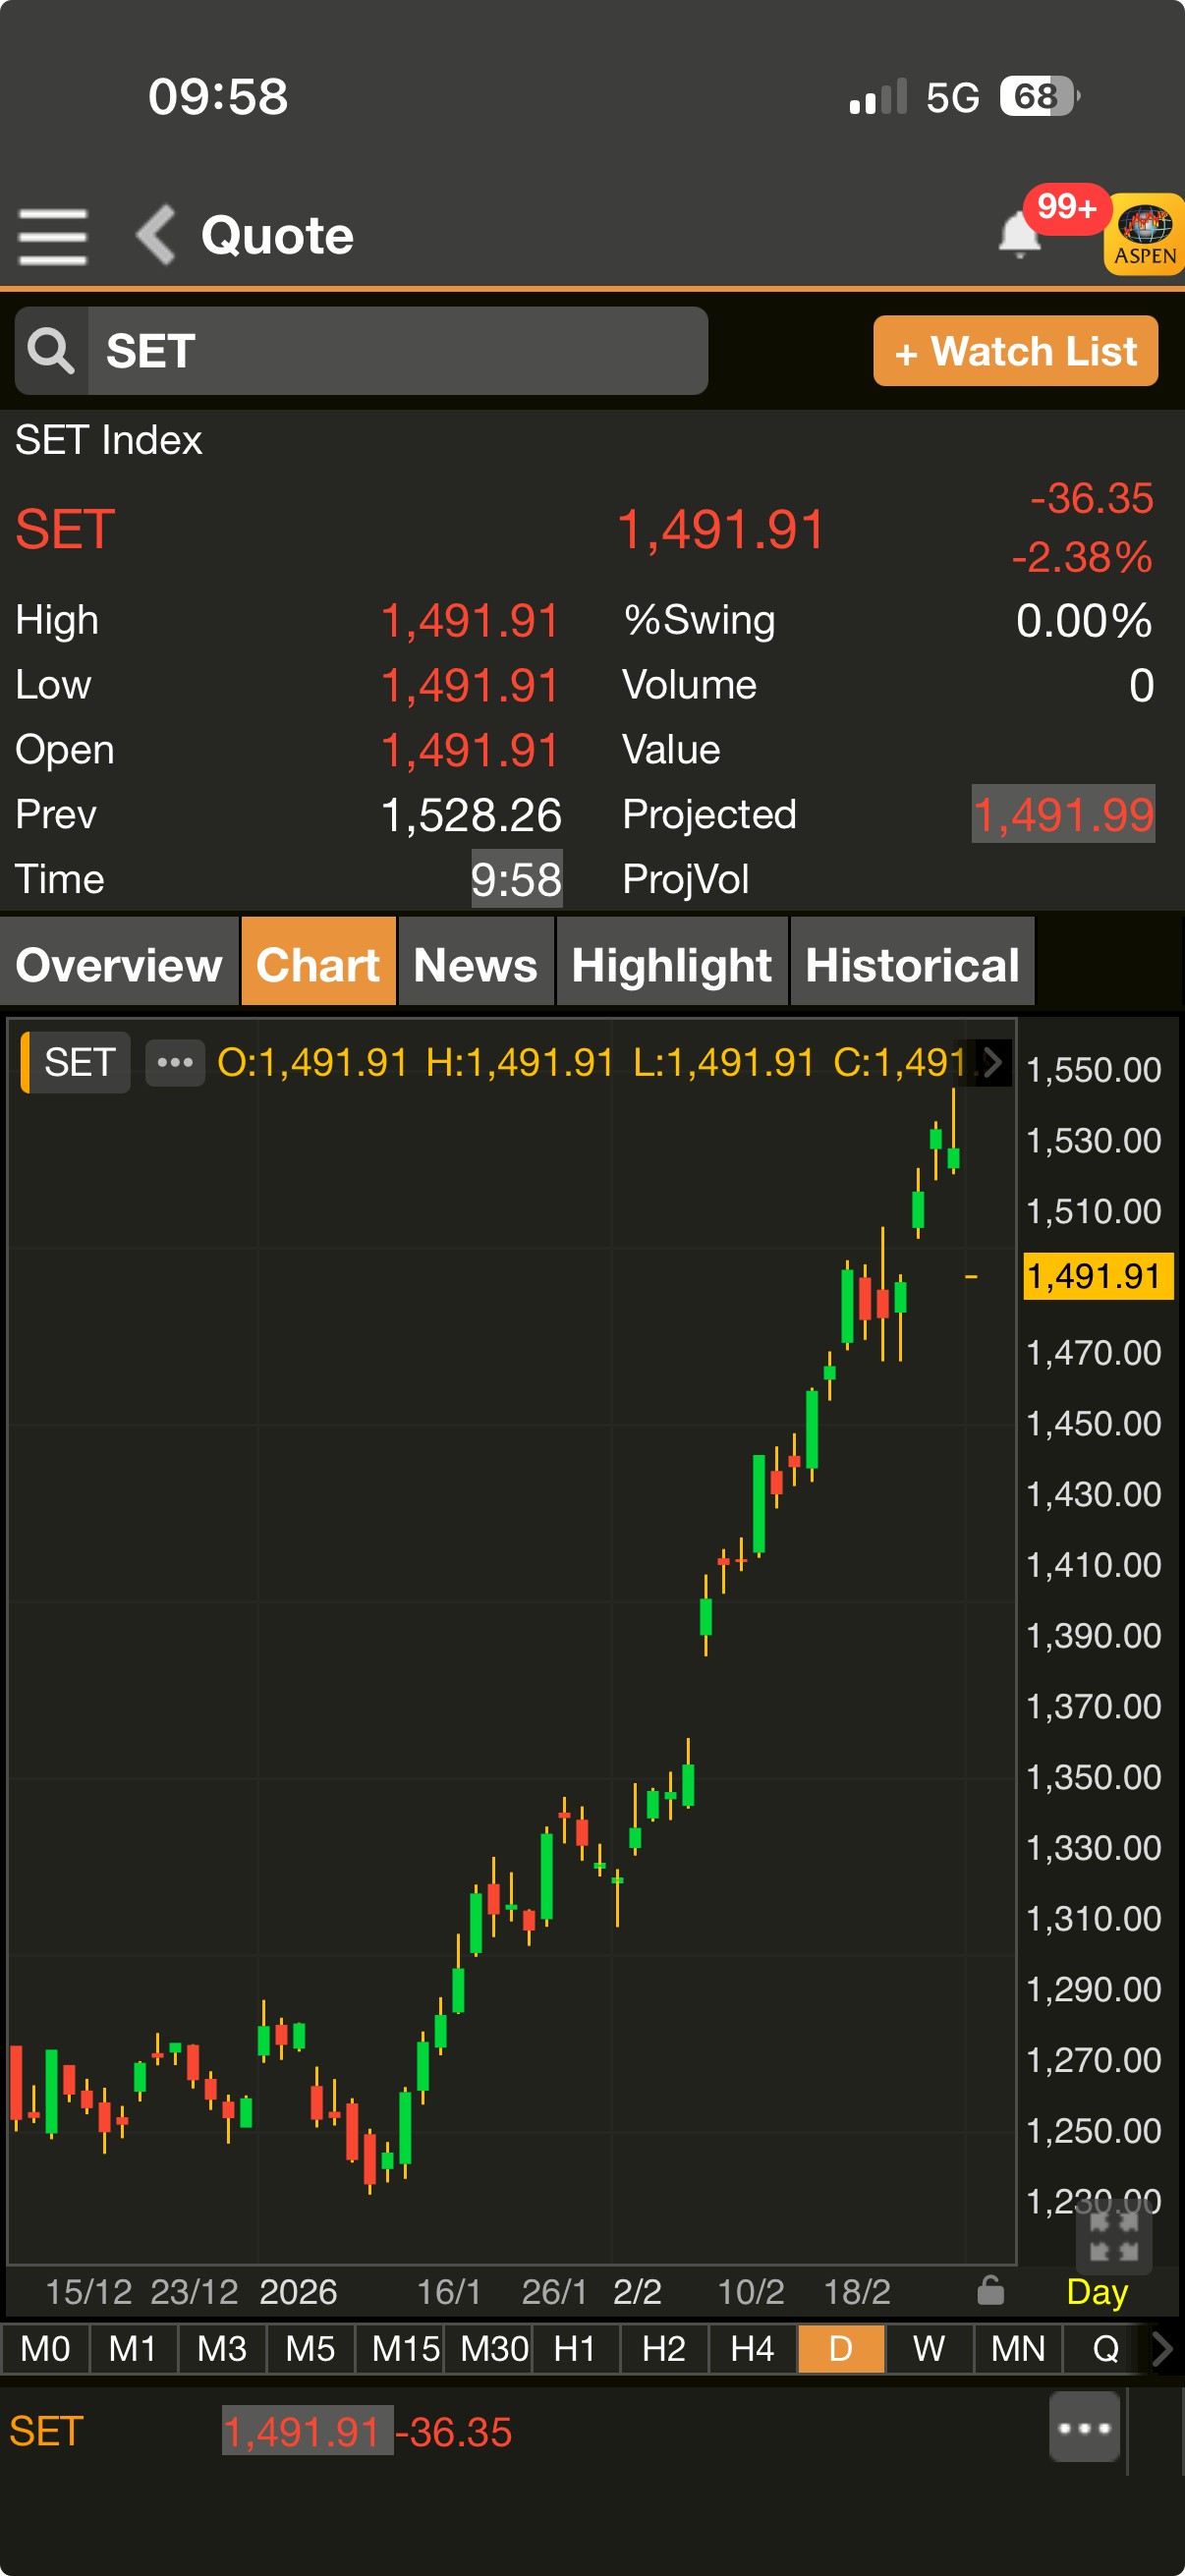Open the Day period selector
Image resolution: width=1185 pixels, height=2576 pixels.
pos(1096,2291)
